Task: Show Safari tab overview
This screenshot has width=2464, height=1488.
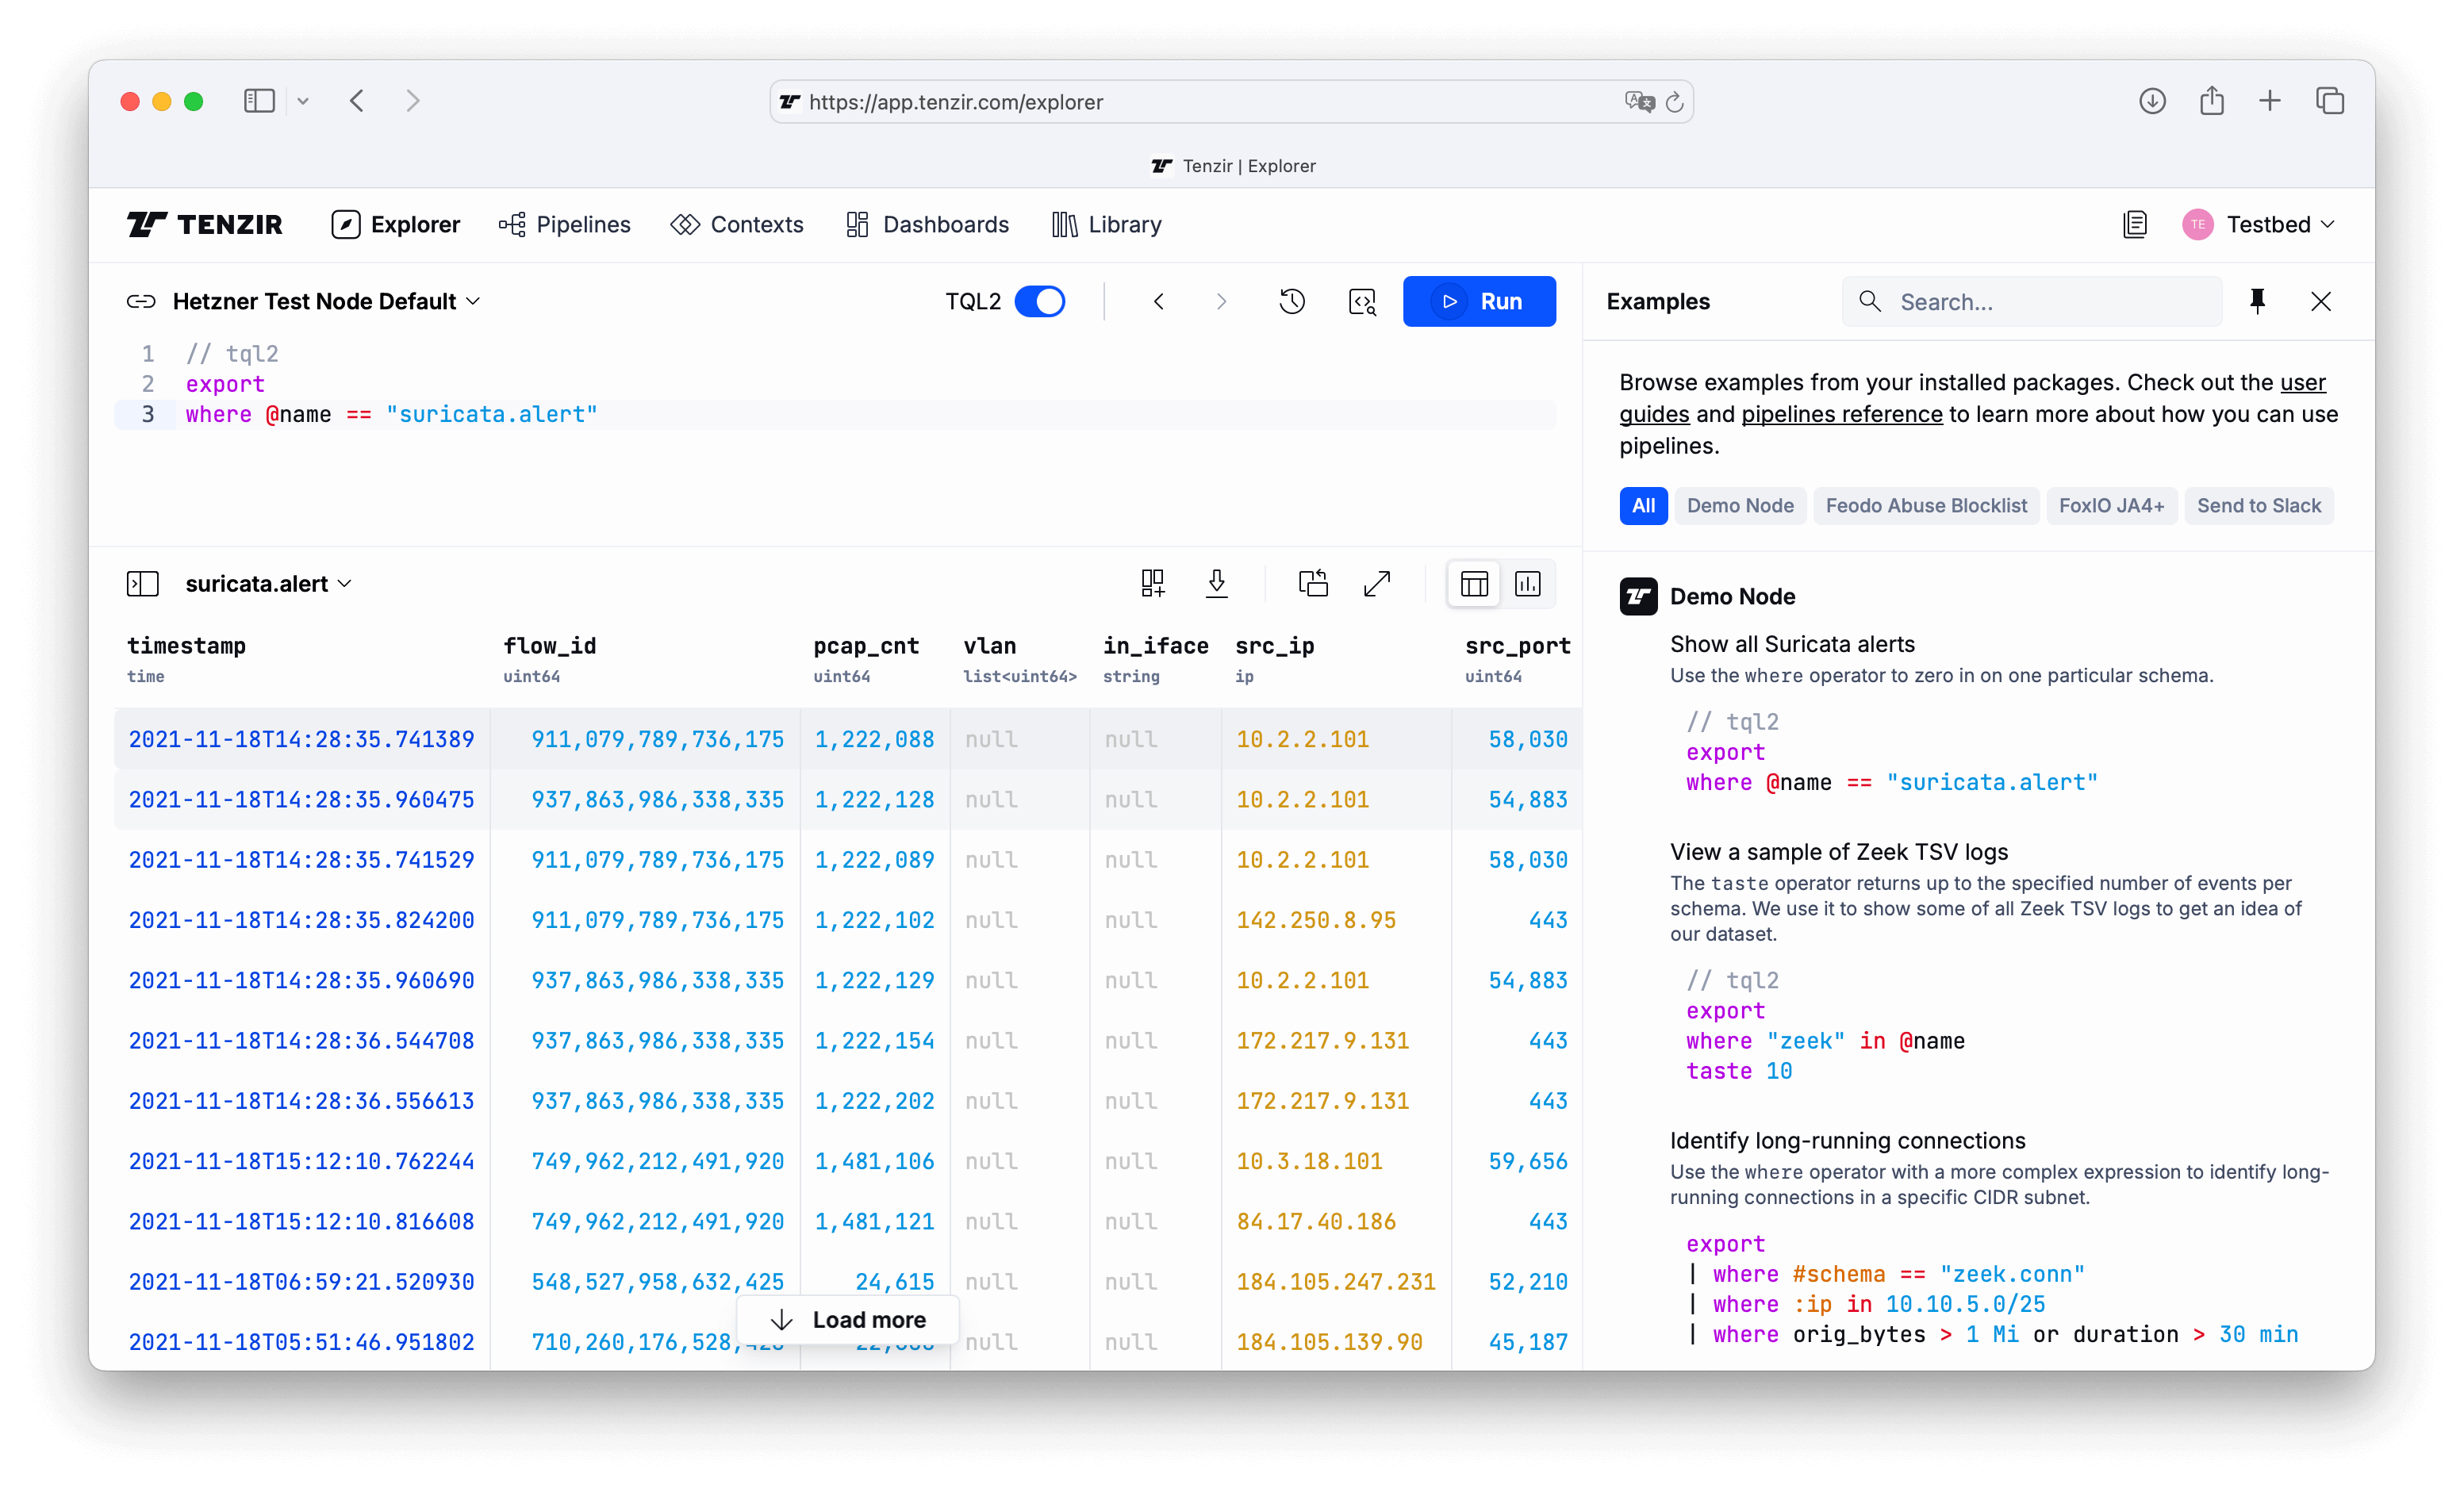Action: pyautogui.click(x=2330, y=101)
